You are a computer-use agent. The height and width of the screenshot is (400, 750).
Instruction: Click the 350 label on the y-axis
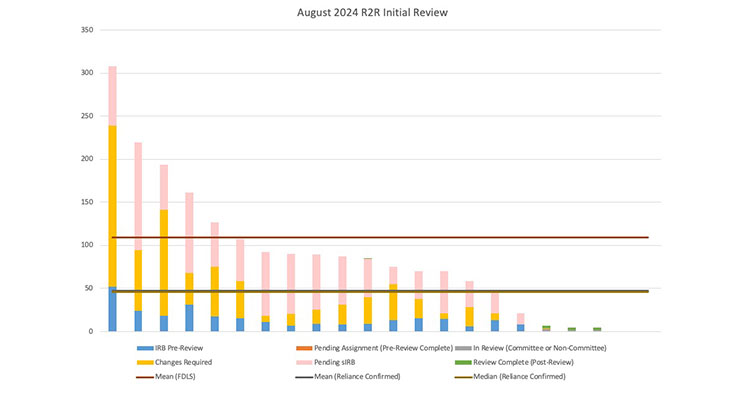click(x=86, y=30)
